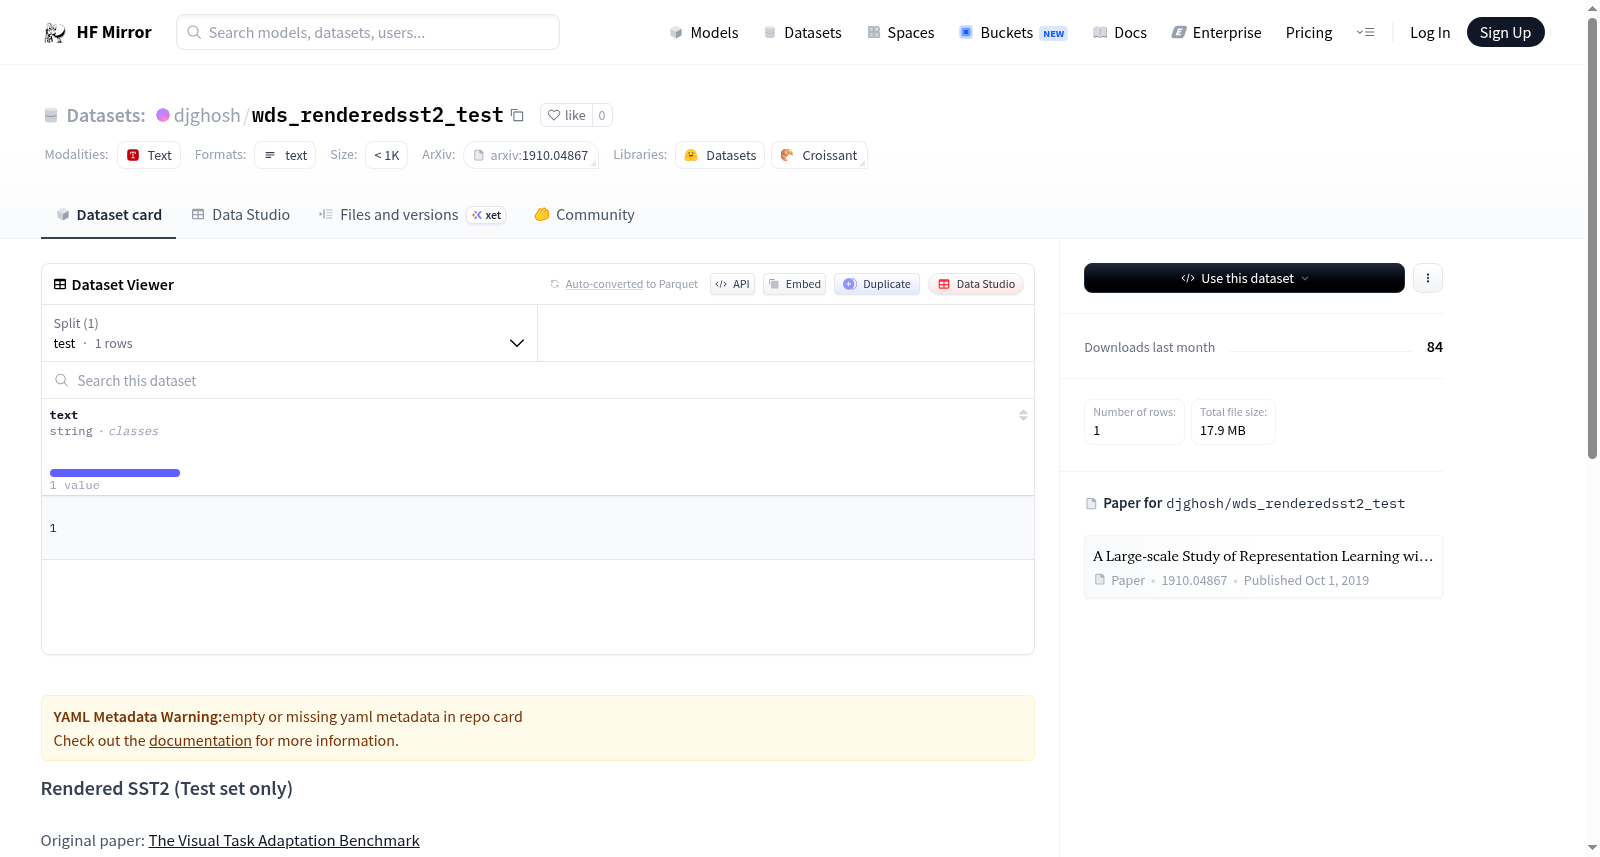Open the arxiv:1910.04867 tag
1600x857 pixels.
[x=531, y=155]
